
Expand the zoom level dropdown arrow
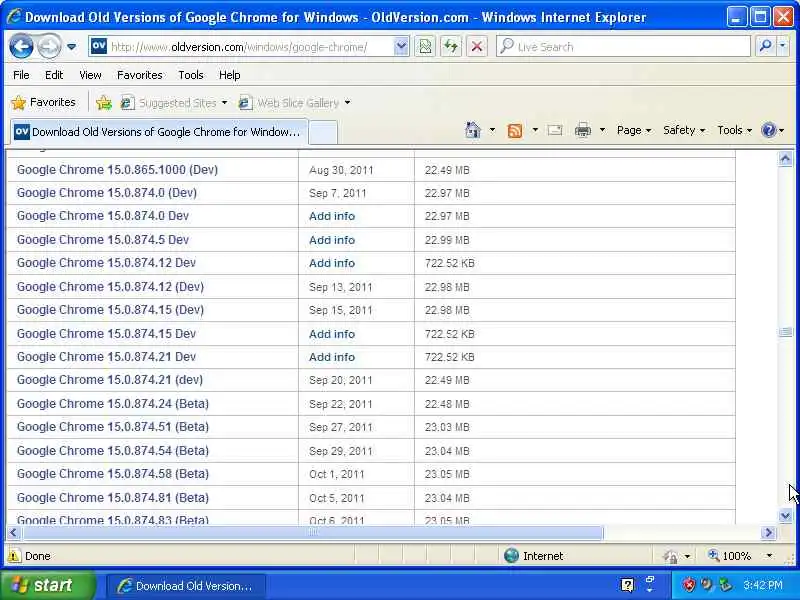coord(769,556)
